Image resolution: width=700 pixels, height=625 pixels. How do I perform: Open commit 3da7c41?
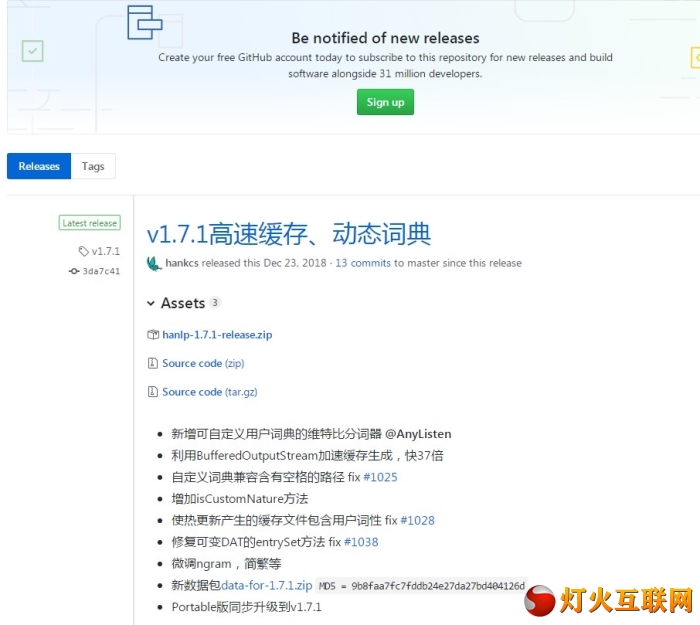[101, 271]
